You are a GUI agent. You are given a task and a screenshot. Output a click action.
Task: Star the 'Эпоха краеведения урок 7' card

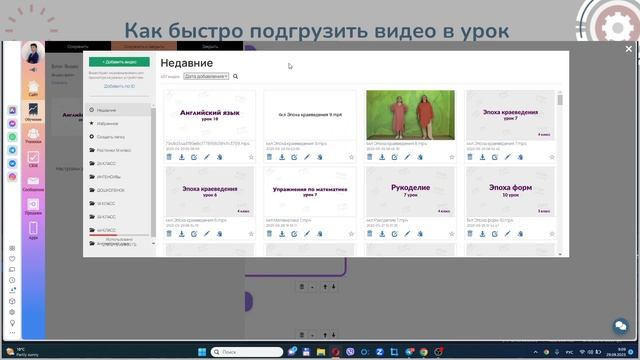552,157
